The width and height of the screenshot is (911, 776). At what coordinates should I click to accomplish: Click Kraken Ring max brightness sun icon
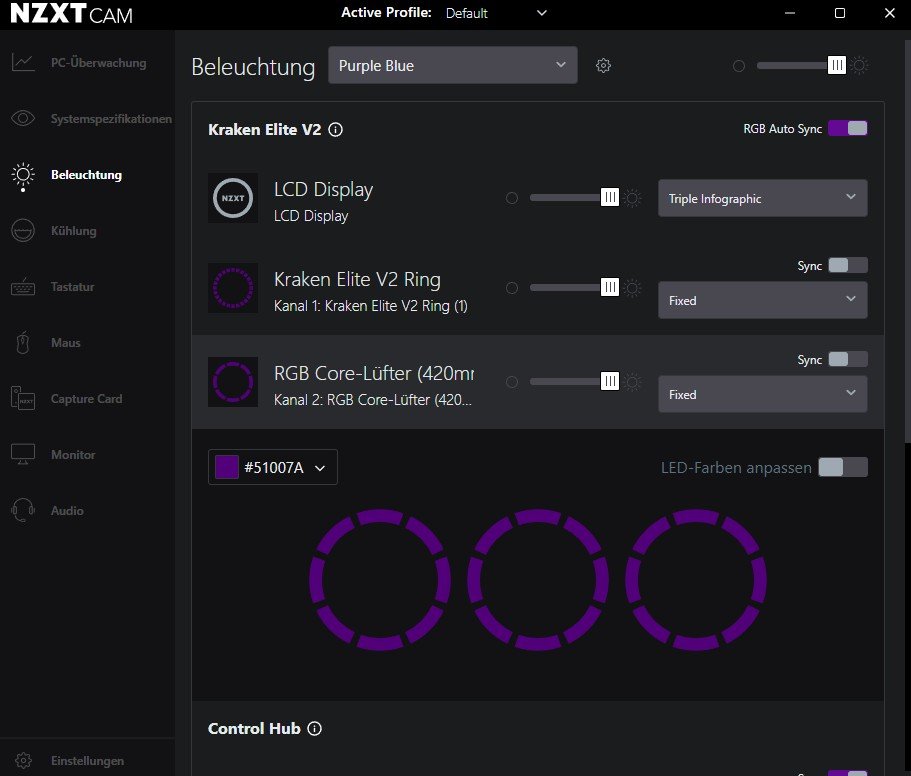pyautogui.click(x=633, y=288)
